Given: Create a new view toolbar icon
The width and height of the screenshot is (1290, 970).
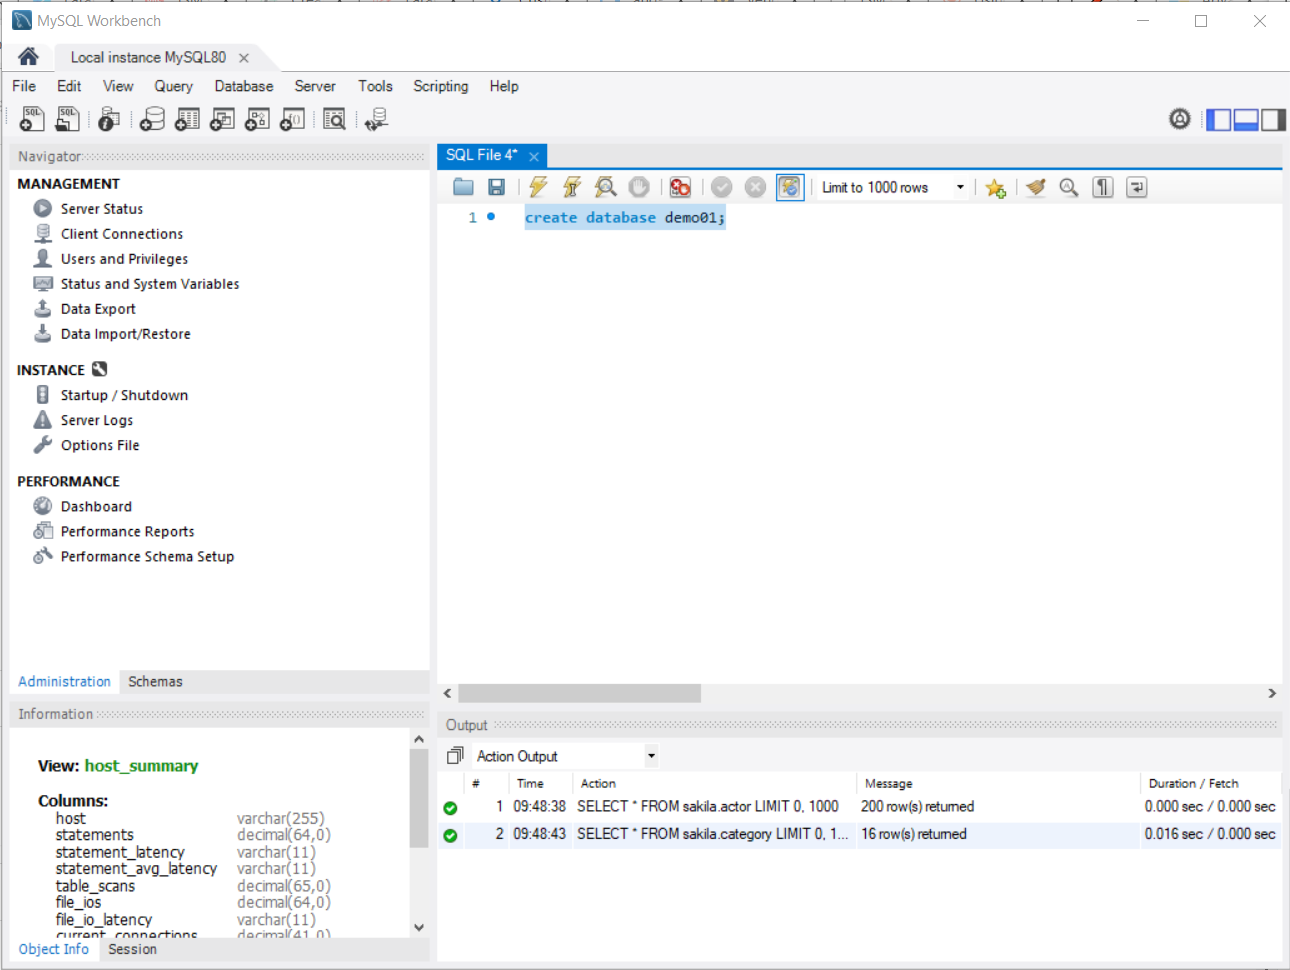Looking at the screenshot, I should point(222,119).
